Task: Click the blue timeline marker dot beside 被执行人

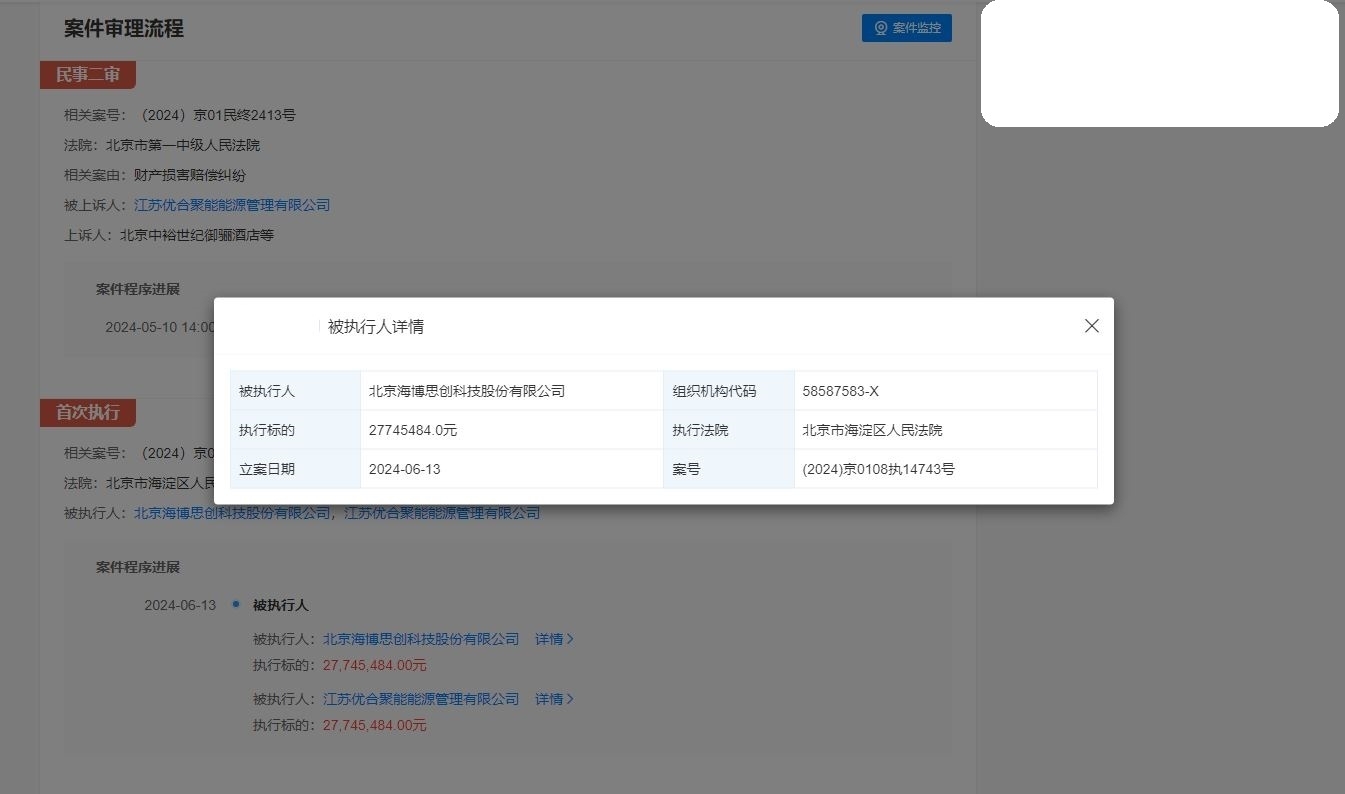Action: (x=235, y=604)
